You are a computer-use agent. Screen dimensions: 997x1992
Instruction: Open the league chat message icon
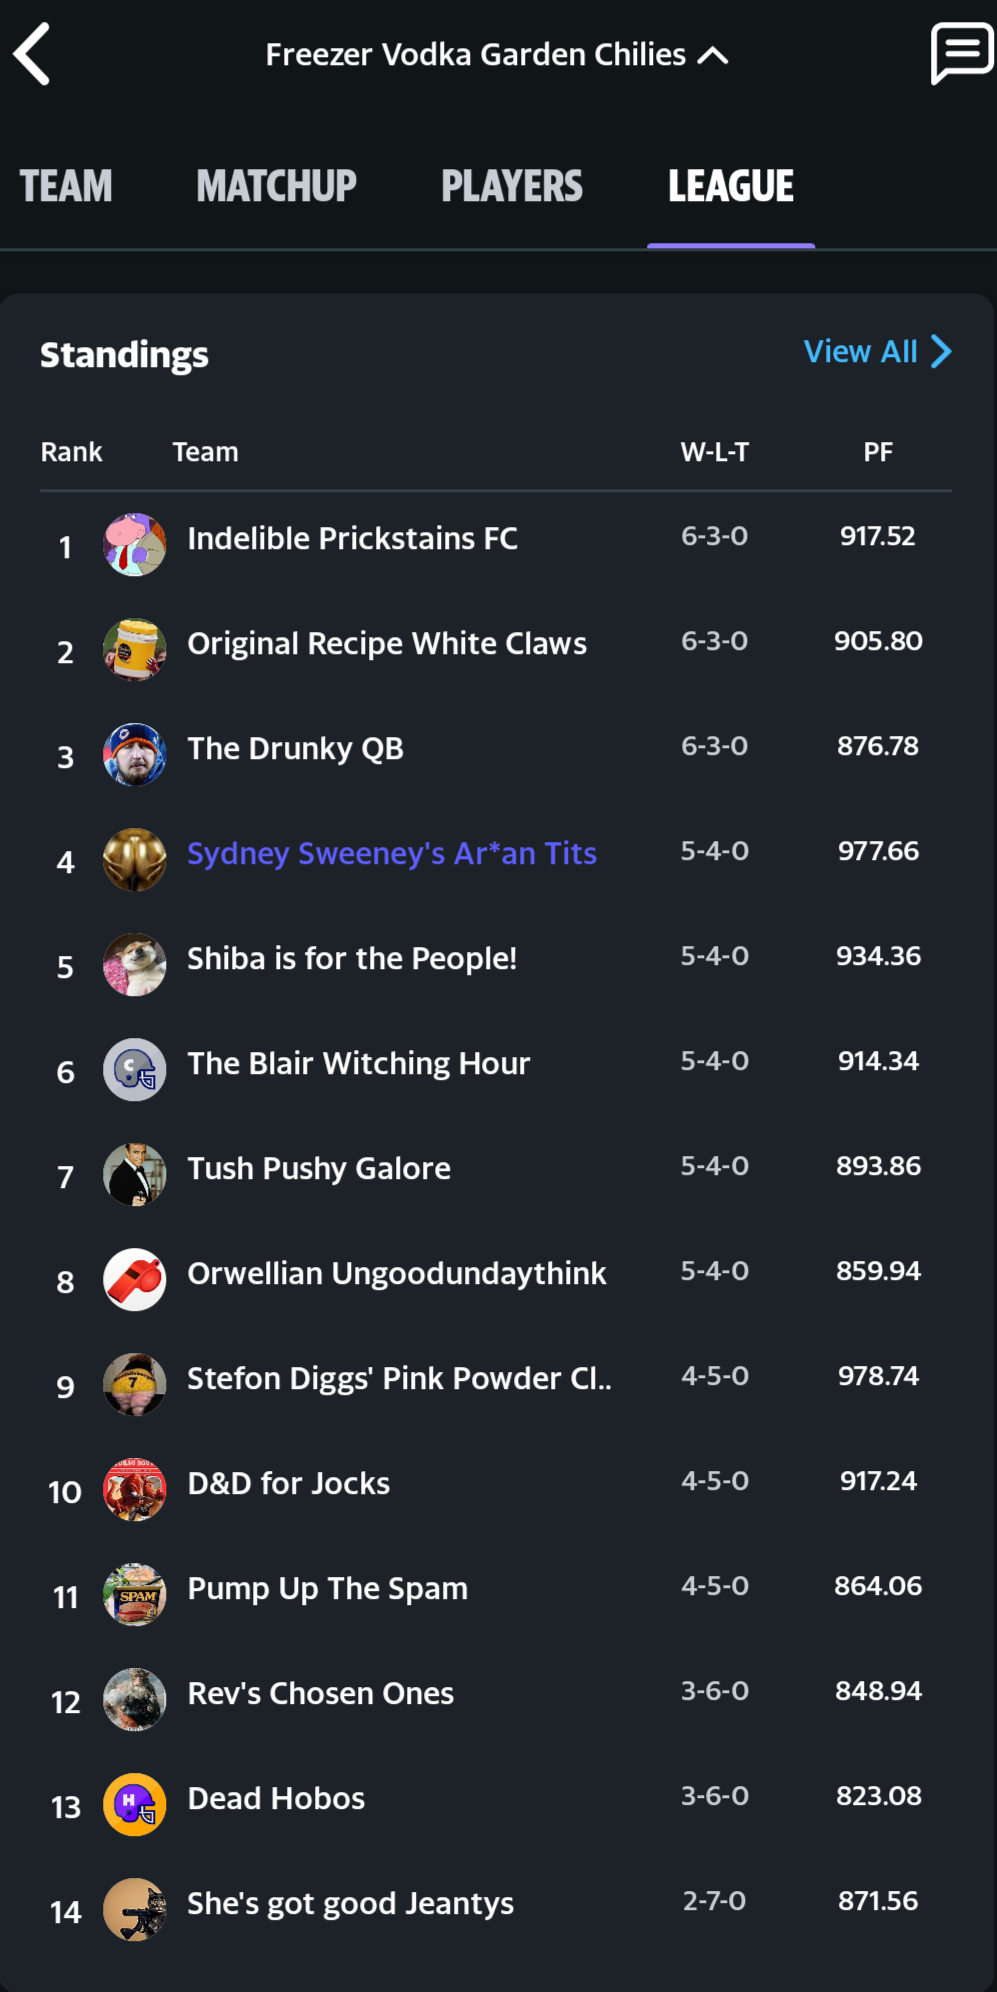961,53
